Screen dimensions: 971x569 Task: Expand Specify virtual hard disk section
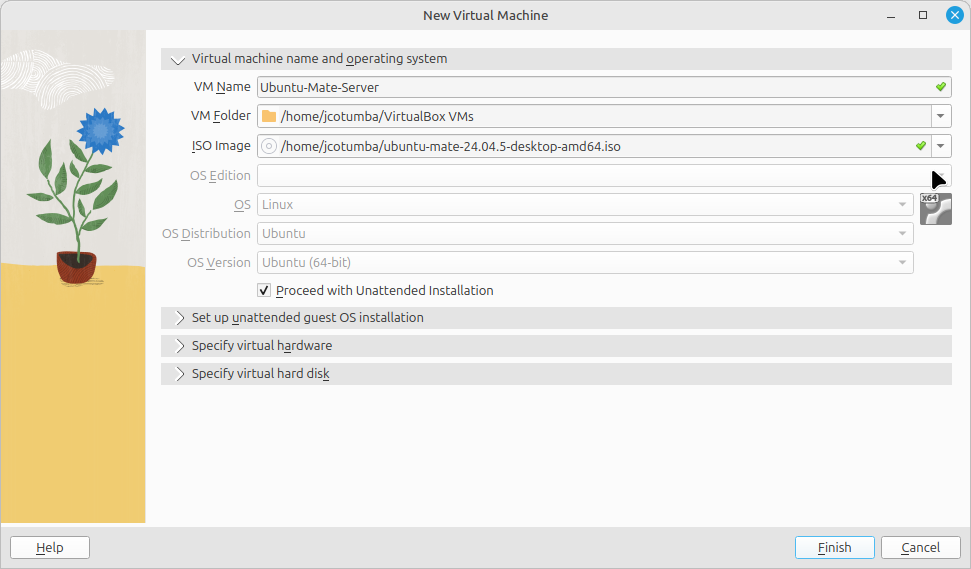click(556, 373)
